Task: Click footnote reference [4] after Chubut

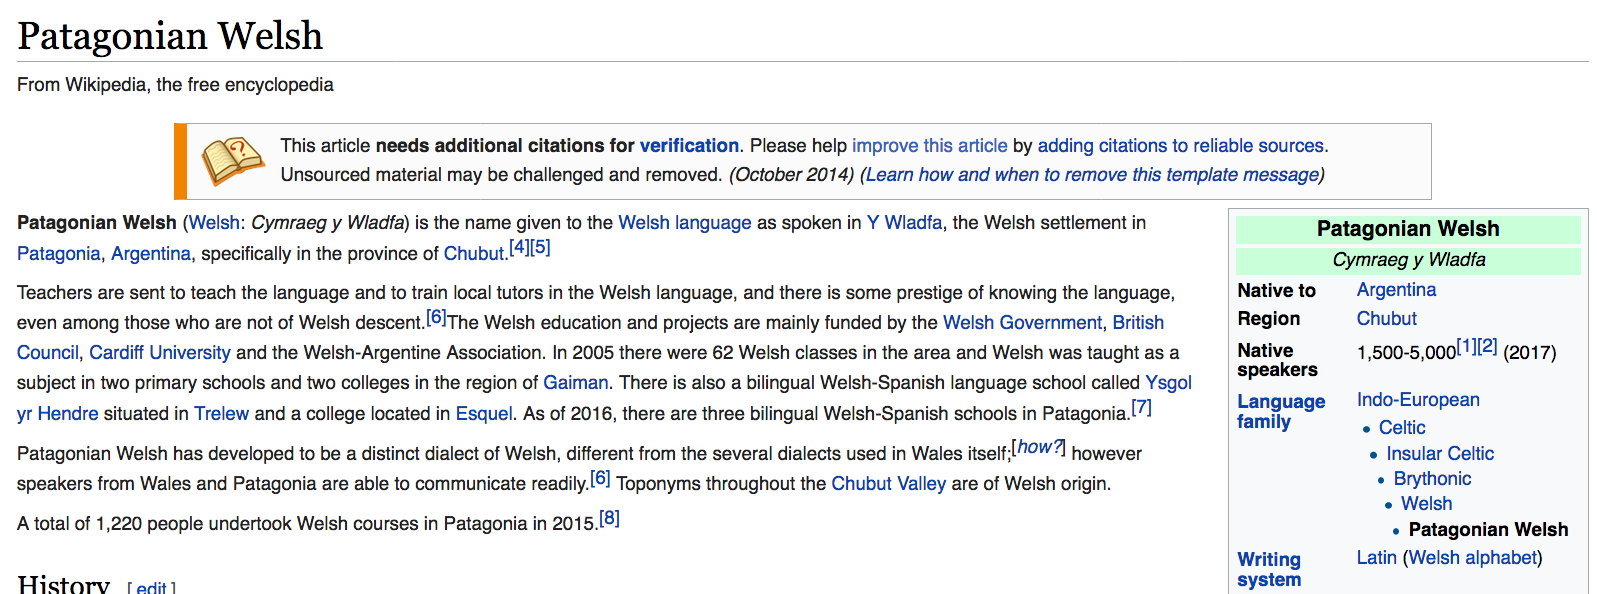Action: point(518,247)
